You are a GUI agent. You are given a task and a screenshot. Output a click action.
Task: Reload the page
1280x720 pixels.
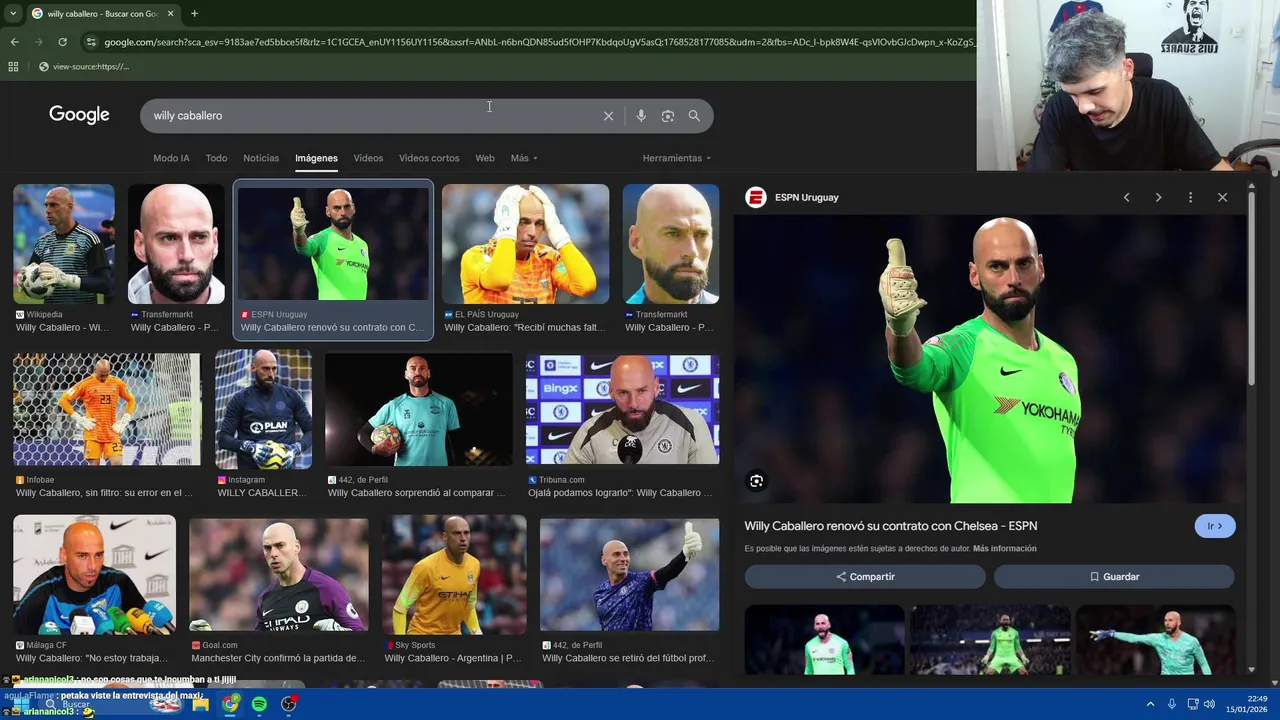(x=62, y=42)
